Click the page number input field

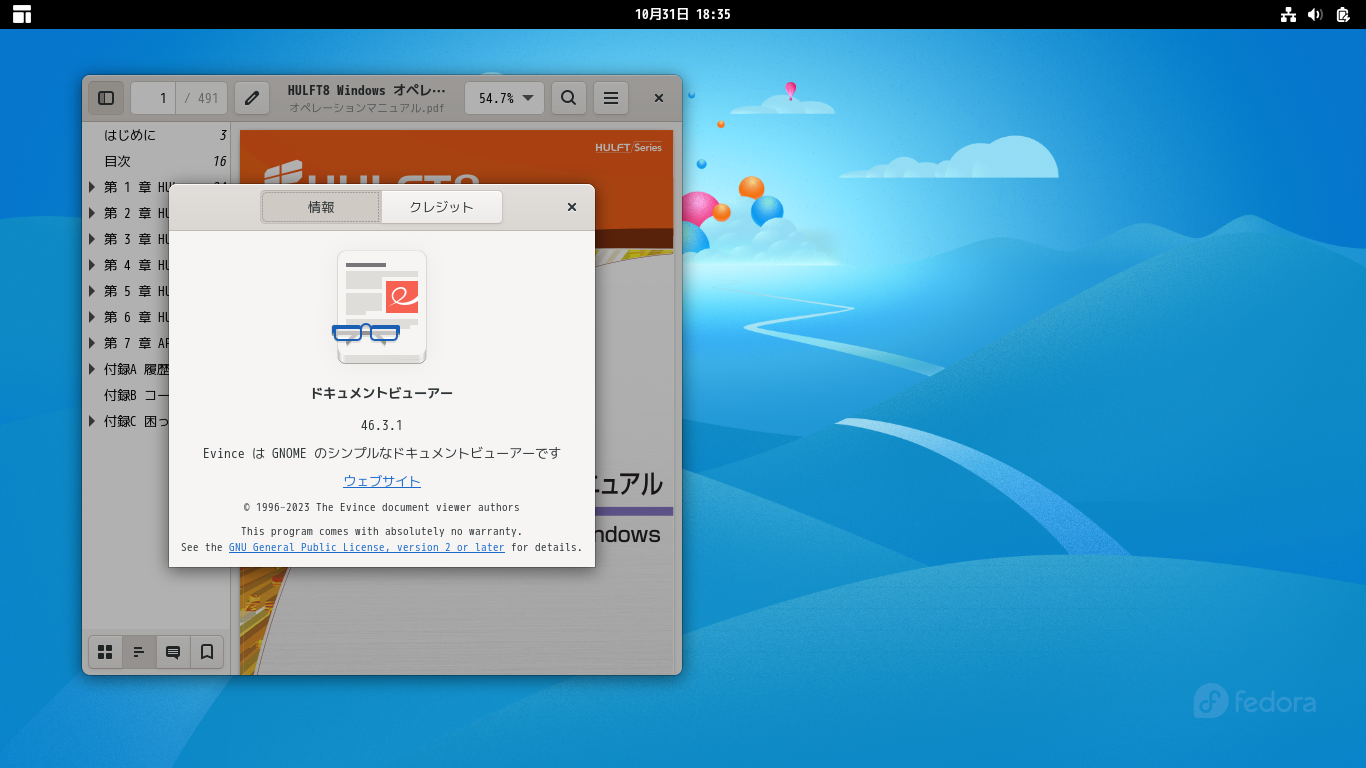point(153,98)
